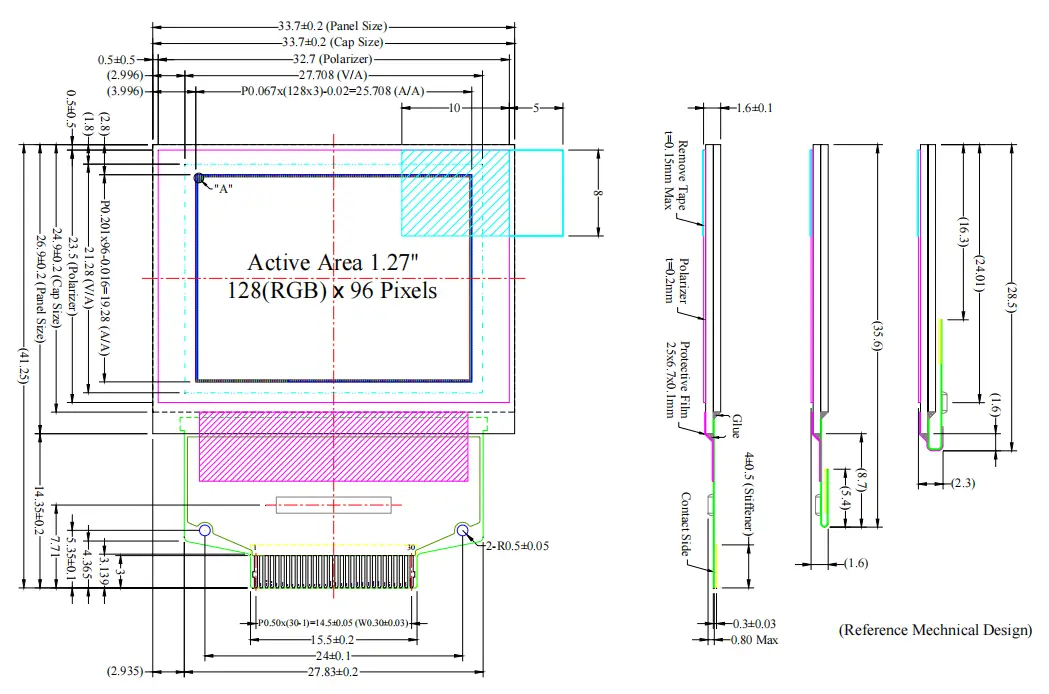Select the '0.3±0.03' thickness dimension
Image resolution: width=1049 pixels, height=694 pixels.
tap(754, 624)
